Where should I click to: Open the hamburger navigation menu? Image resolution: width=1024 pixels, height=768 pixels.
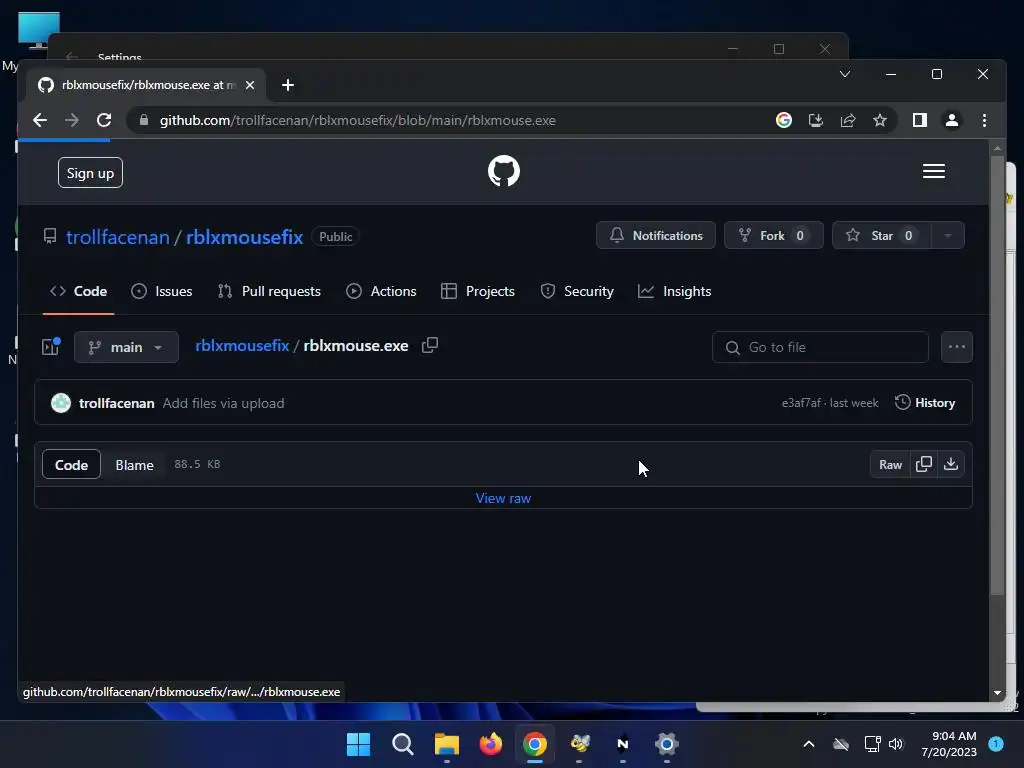pos(933,171)
